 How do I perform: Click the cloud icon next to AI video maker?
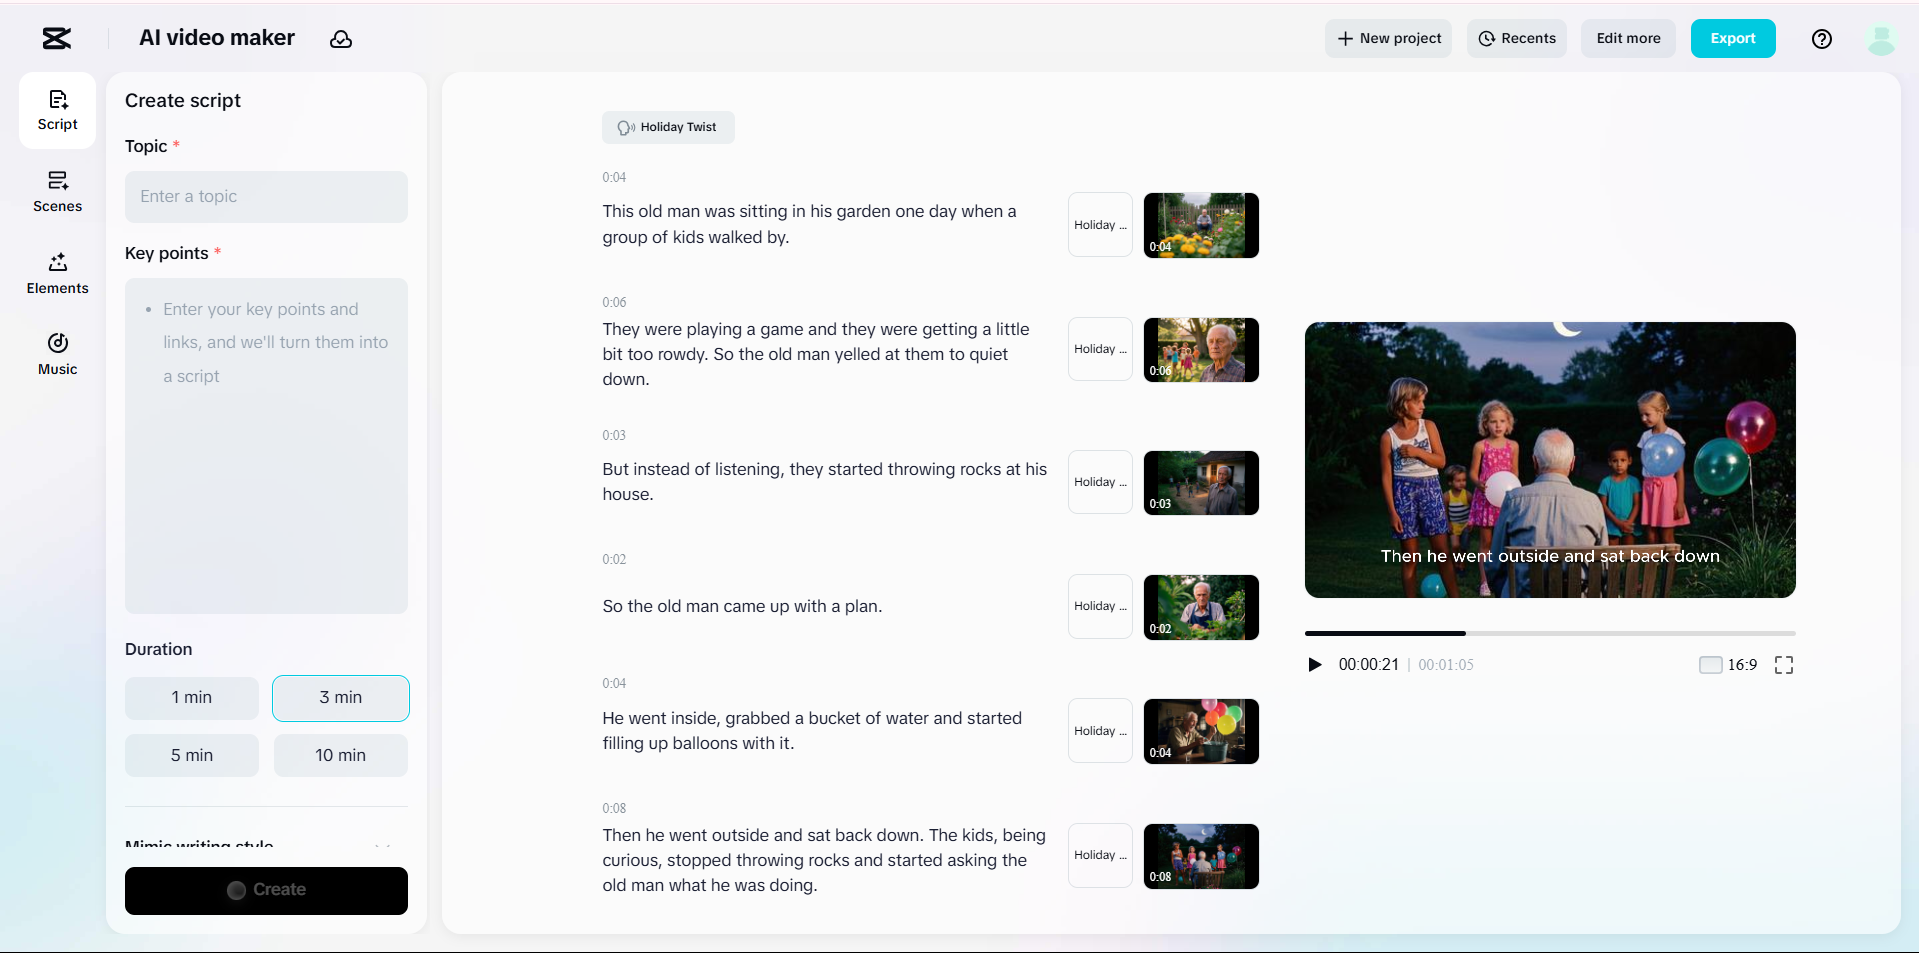[341, 38]
